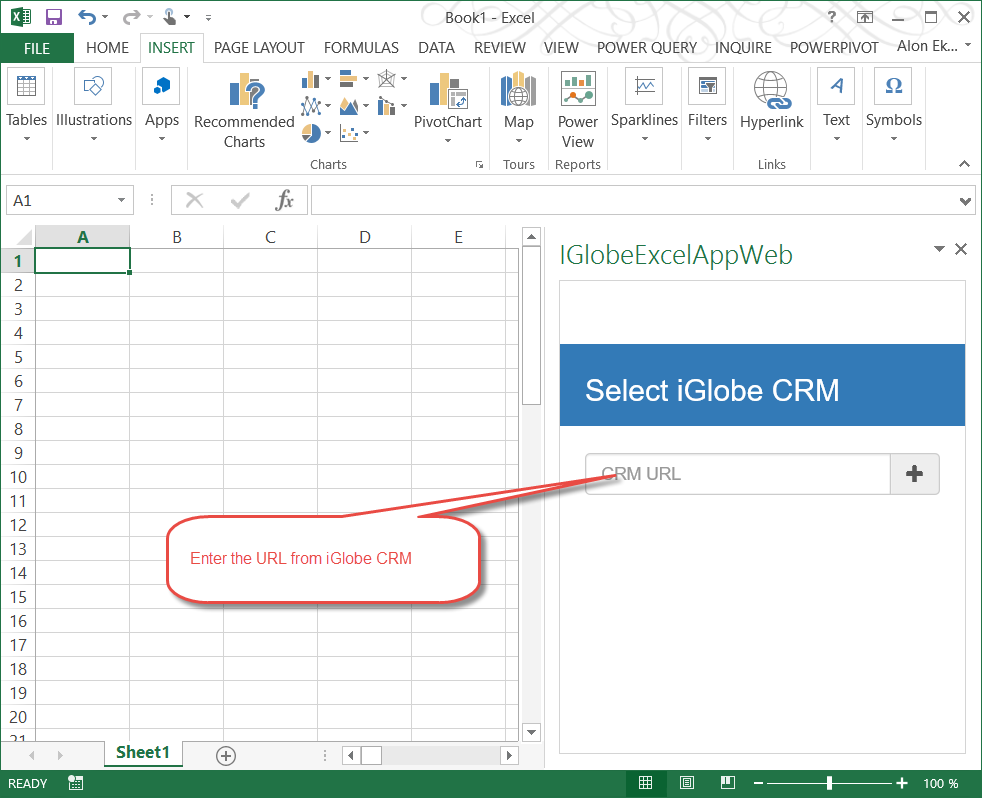
Task: Click the horizontal scrollbar right arrow
Action: (509, 755)
